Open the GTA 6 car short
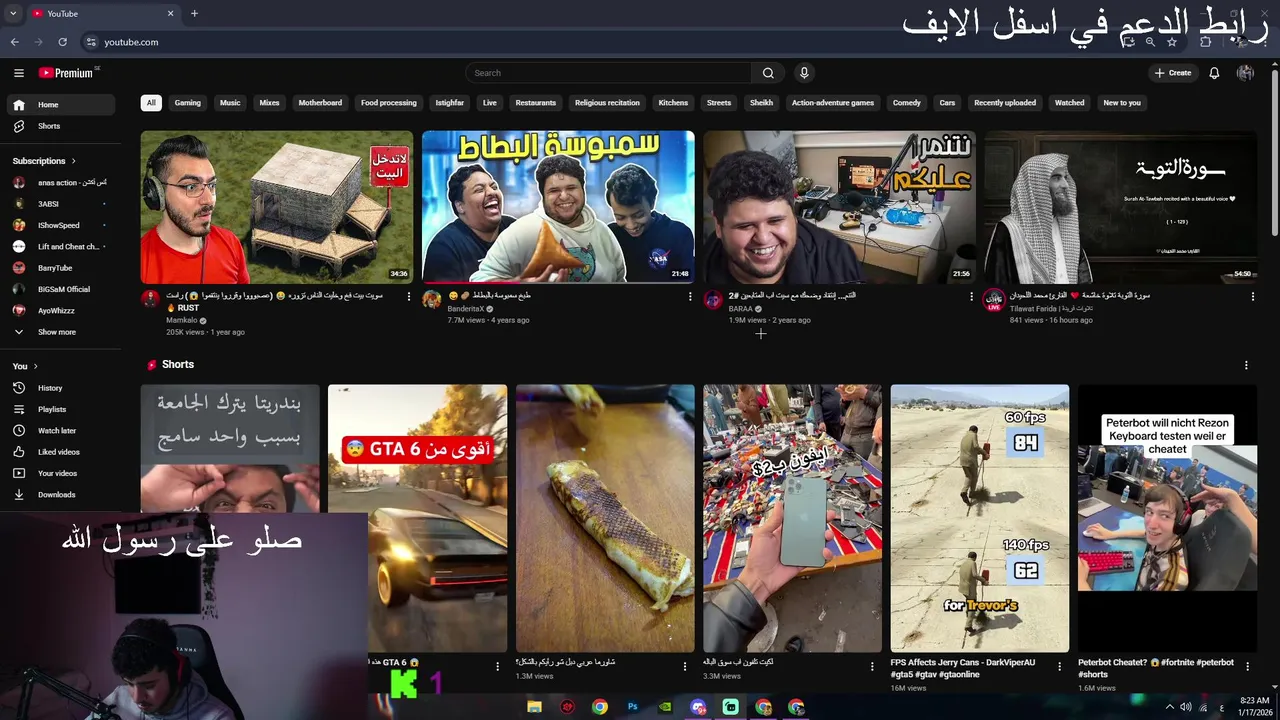1280x720 pixels. tap(417, 518)
